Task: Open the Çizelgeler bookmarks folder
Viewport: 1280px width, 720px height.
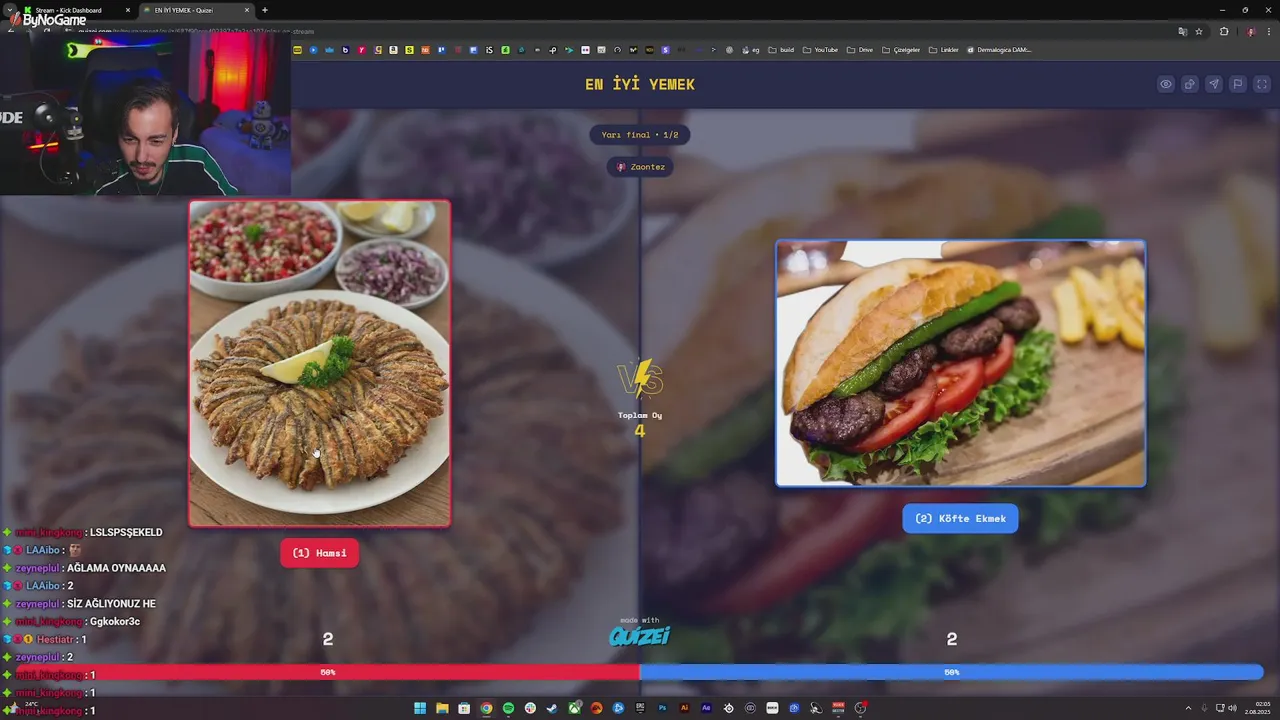Action: 901,50
